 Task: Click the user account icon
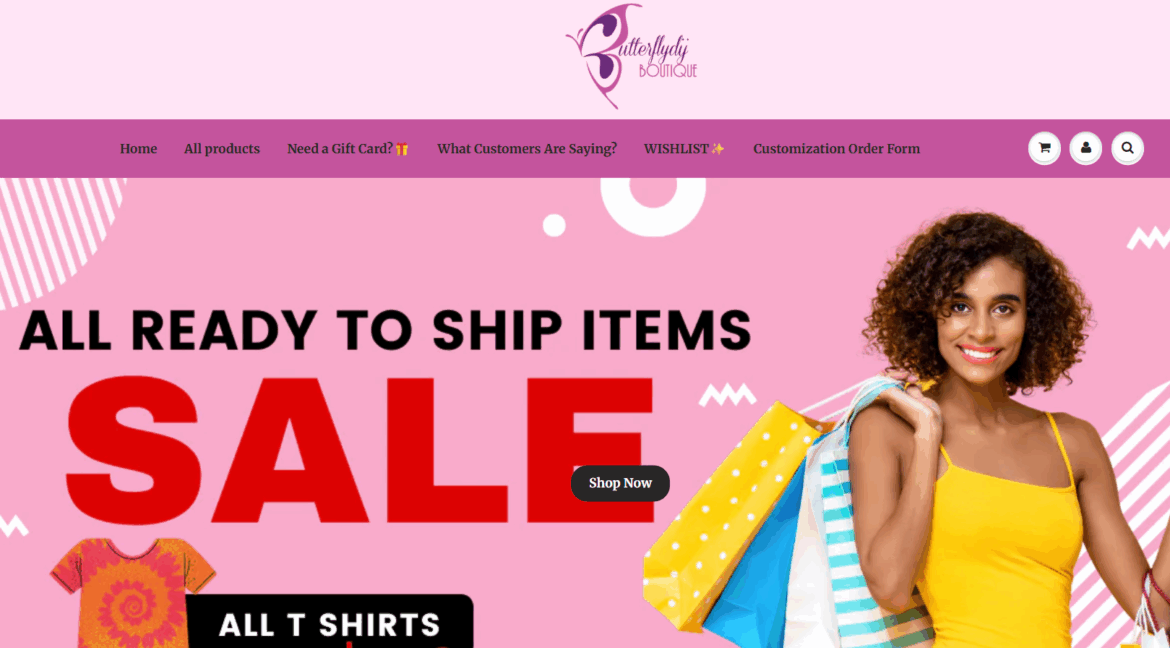click(x=1086, y=149)
